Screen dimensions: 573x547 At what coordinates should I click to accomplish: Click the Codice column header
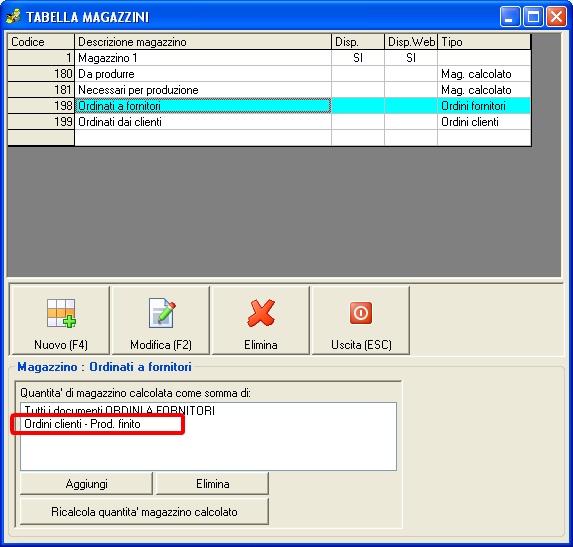(x=41, y=42)
